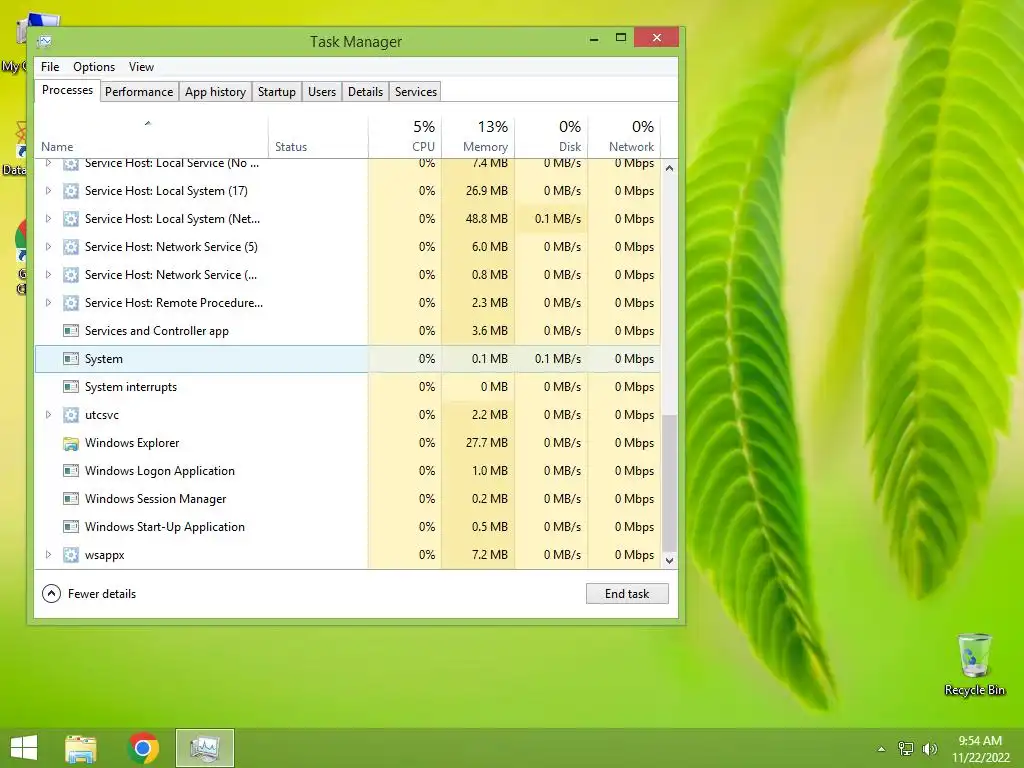Open the View menu
Viewport: 1024px width, 768px height.
141,67
